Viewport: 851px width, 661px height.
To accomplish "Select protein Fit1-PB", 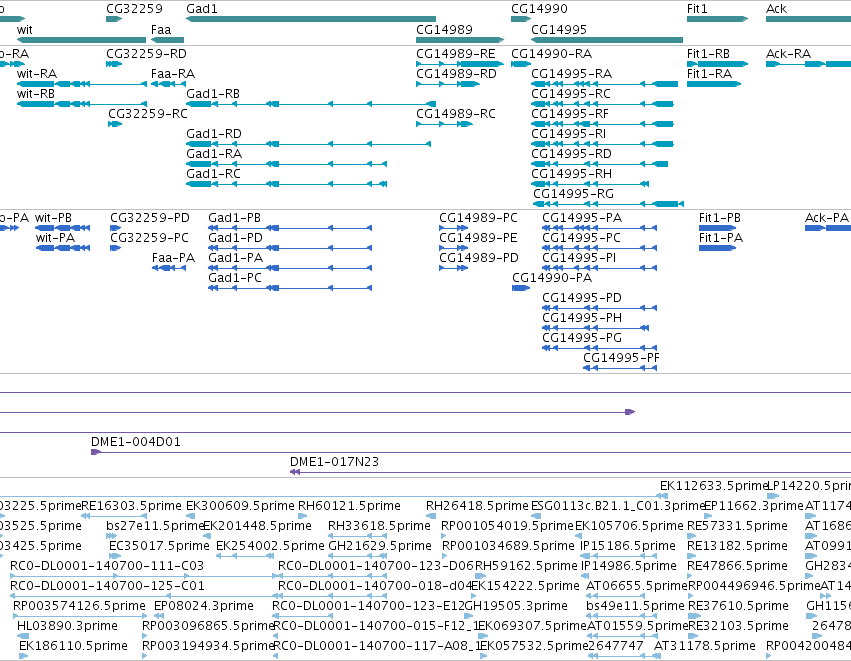I will [717, 228].
